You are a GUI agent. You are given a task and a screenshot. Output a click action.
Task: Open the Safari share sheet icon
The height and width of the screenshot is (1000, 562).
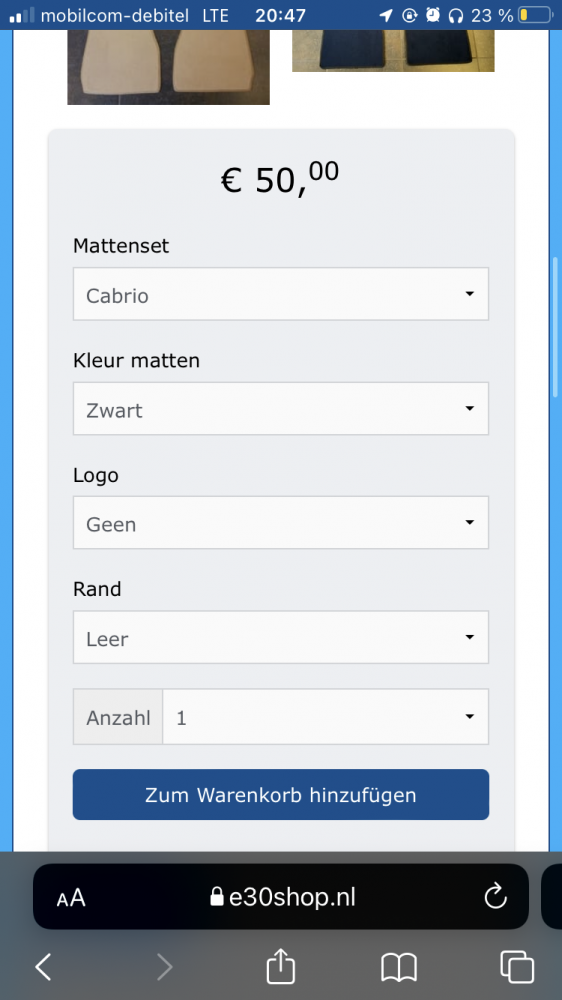[281, 966]
